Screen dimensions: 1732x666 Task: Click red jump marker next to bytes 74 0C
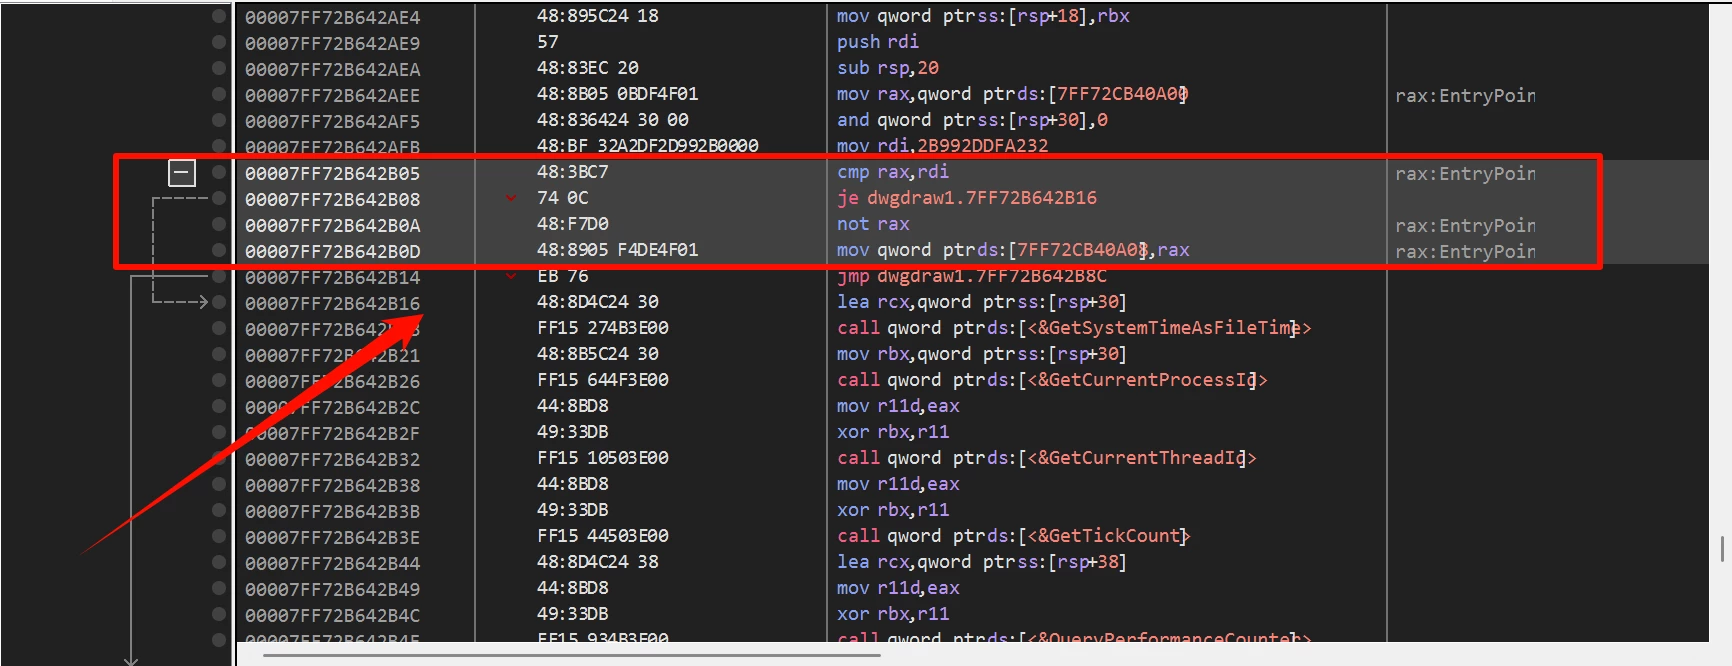tap(511, 198)
